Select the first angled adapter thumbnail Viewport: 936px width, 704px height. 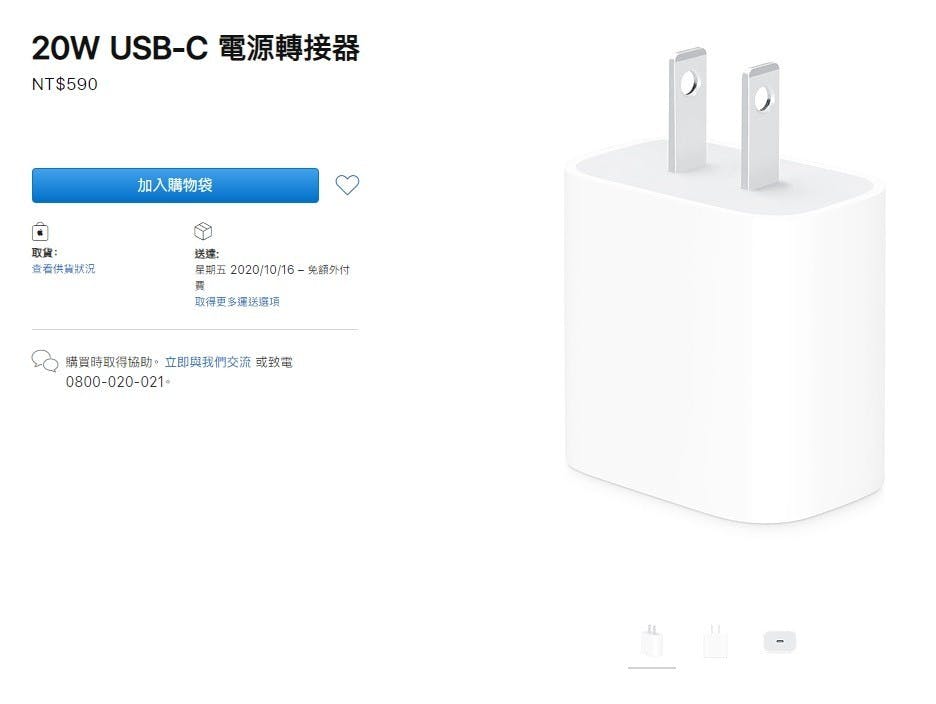(652, 641)
